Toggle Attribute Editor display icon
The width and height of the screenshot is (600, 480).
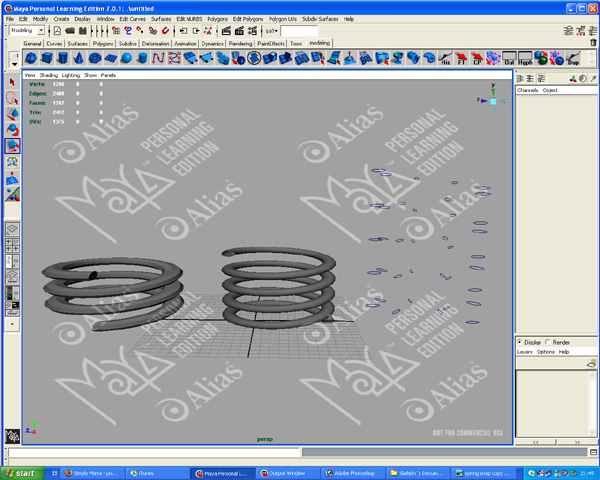coord(569,31)
